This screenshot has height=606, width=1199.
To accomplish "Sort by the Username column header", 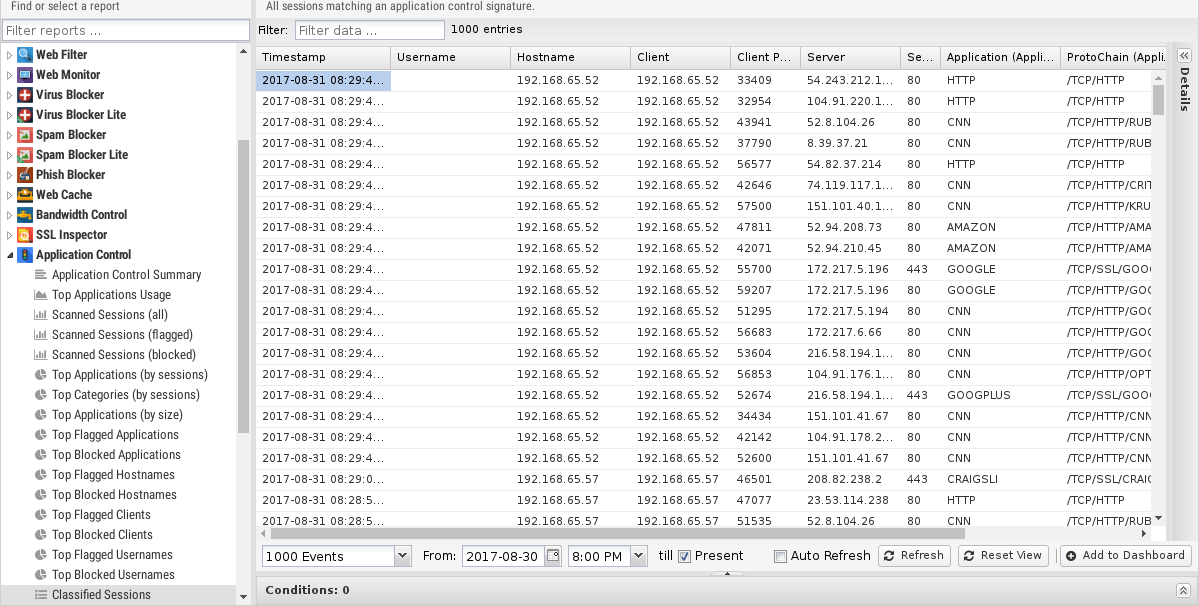I will pyautogui.click(x=450, y=57).
